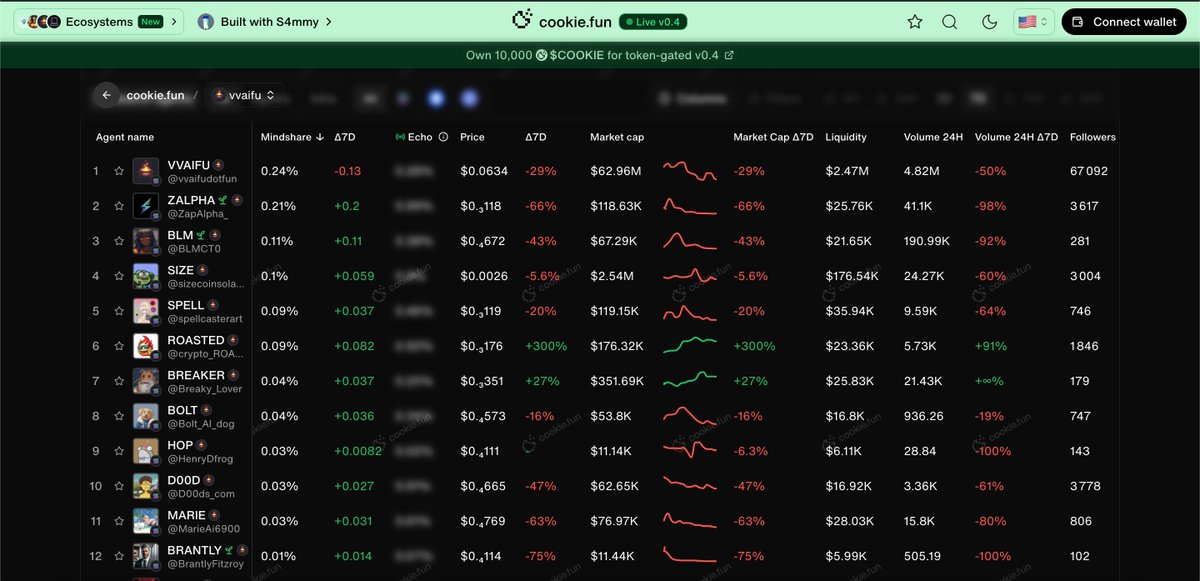Image resolution: width=1200 pixels, height=581 pixels.
Task: Click the ROASTED price change +300%
Action: pos(546,346)
